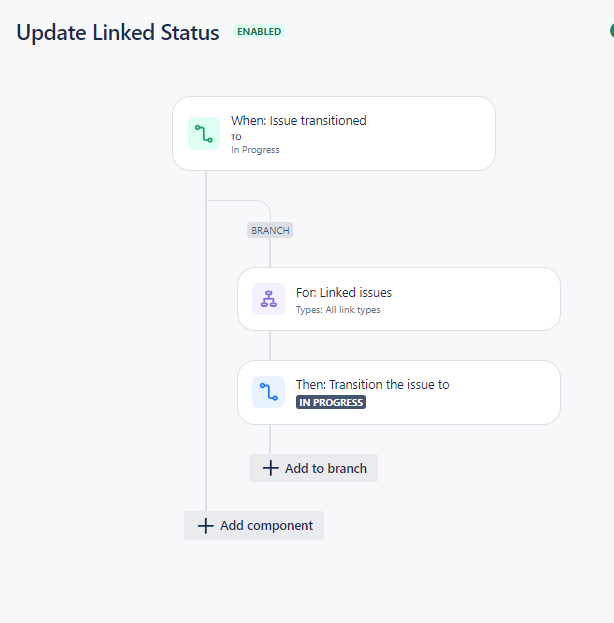Open the For: Linked issues heading
Viewport: 614px width, 623px height.
tap(344, 292)
